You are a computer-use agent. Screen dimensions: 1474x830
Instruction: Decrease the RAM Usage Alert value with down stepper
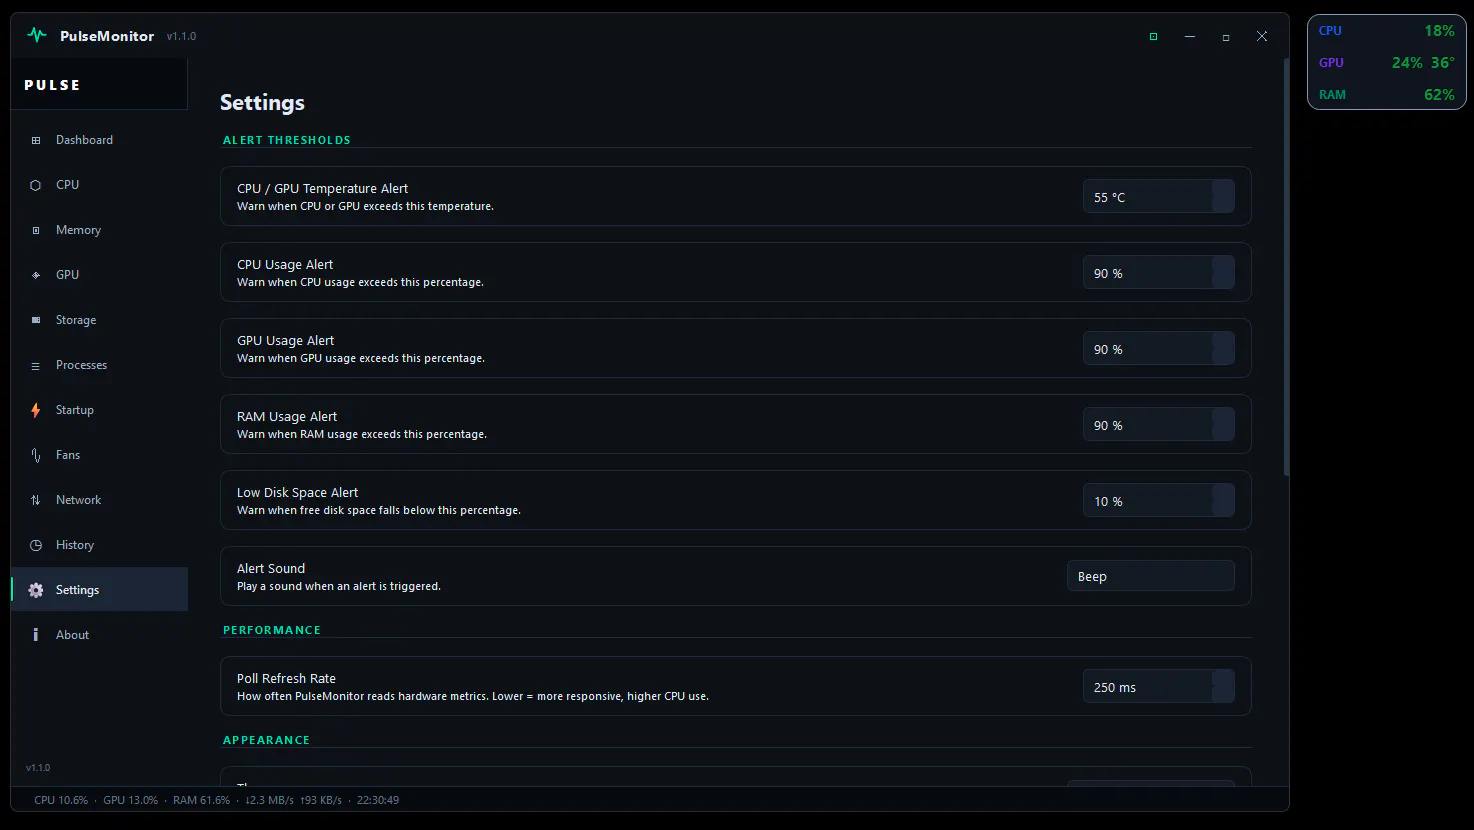1223,433
